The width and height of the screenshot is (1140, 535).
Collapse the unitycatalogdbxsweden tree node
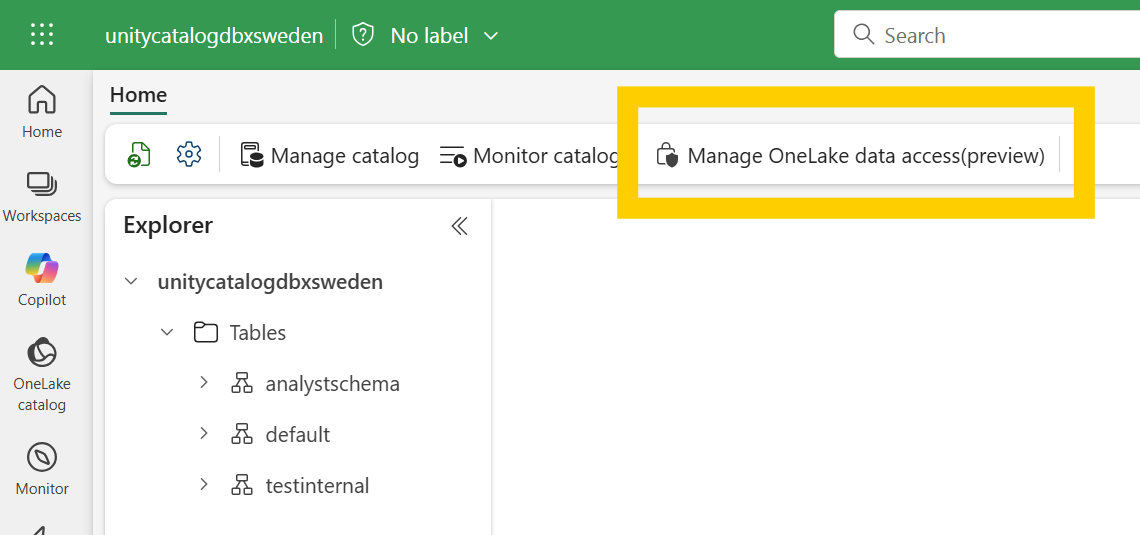point(131,282)
